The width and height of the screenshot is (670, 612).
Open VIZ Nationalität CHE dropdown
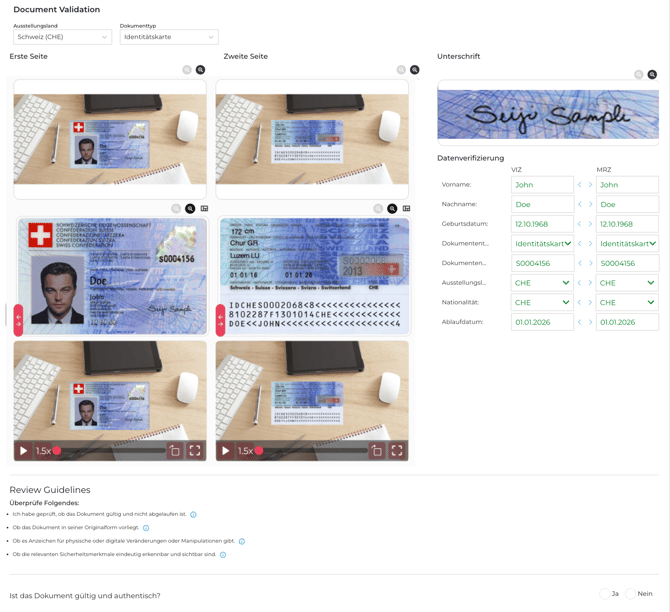[542, 303]
